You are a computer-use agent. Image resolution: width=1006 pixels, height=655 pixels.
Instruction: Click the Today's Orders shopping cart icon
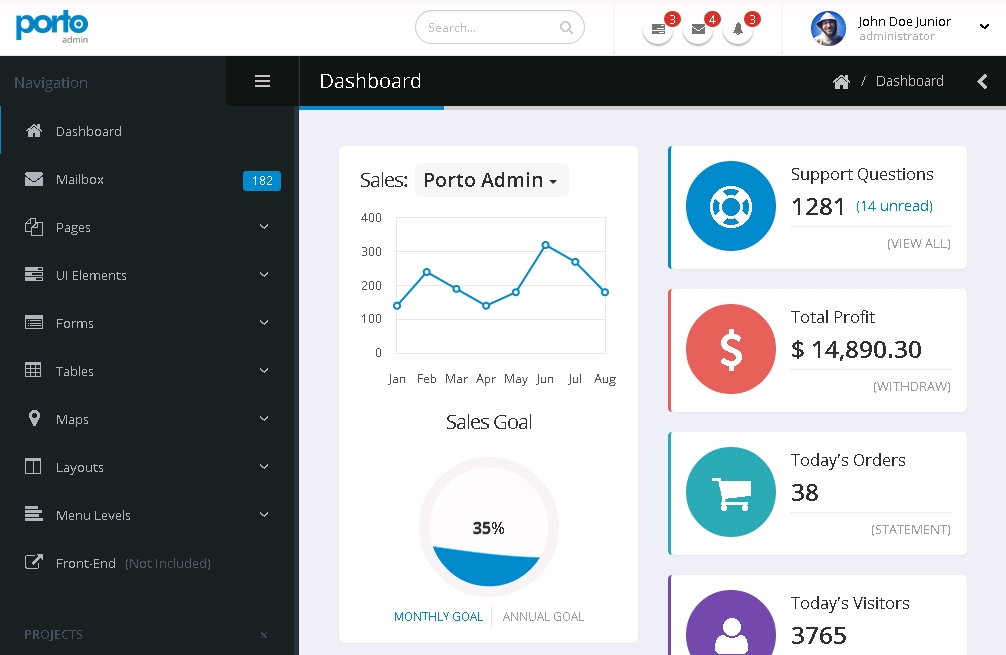click(x=730, y=492)
